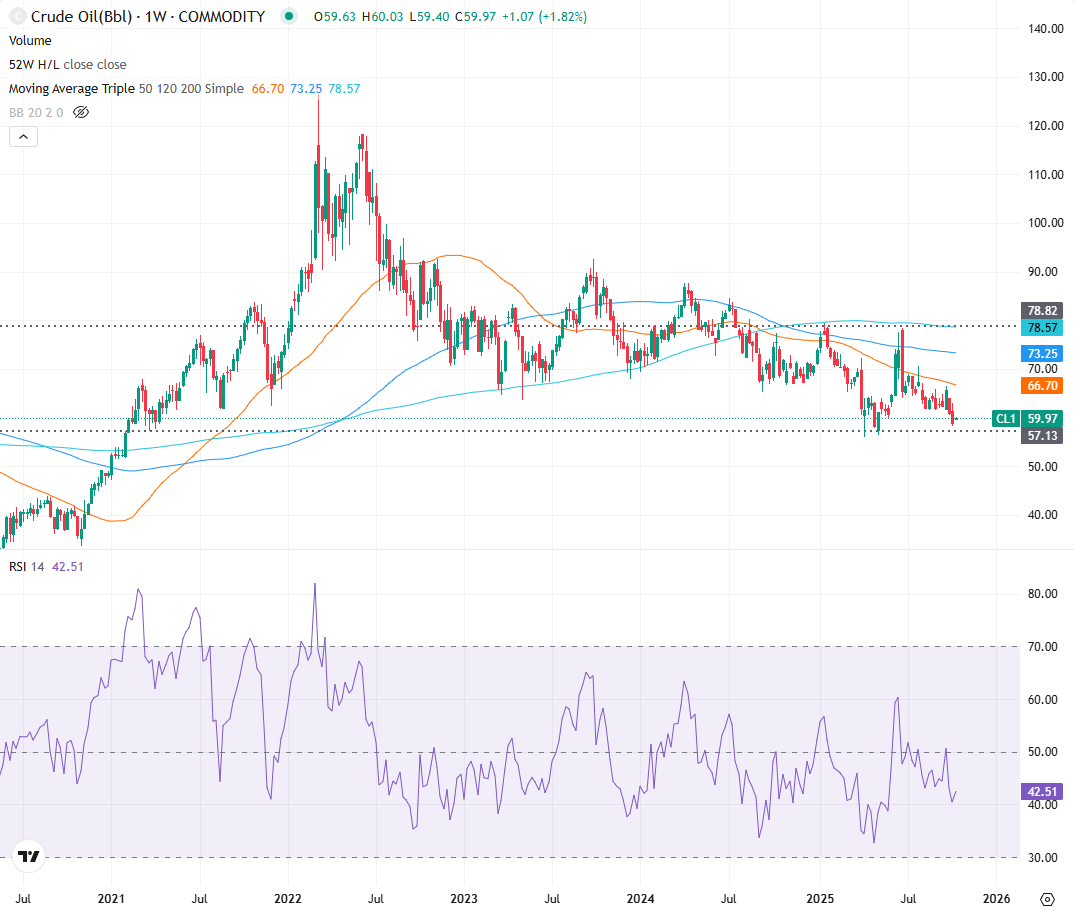Click the 78.57 light-blue MA price label

coord(1041,328)
